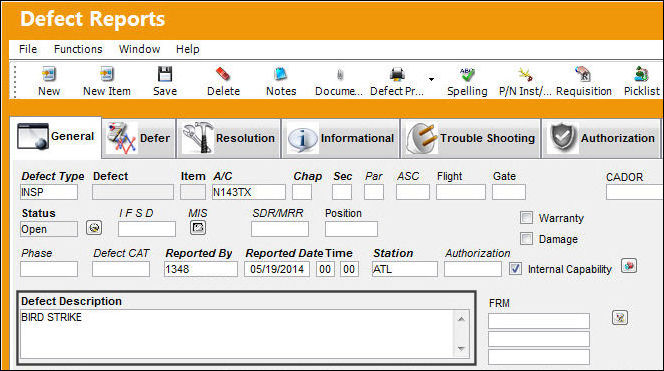Open the Requisition toolbar icon
The width and height of the screenshot is (664, 371).
583,74
